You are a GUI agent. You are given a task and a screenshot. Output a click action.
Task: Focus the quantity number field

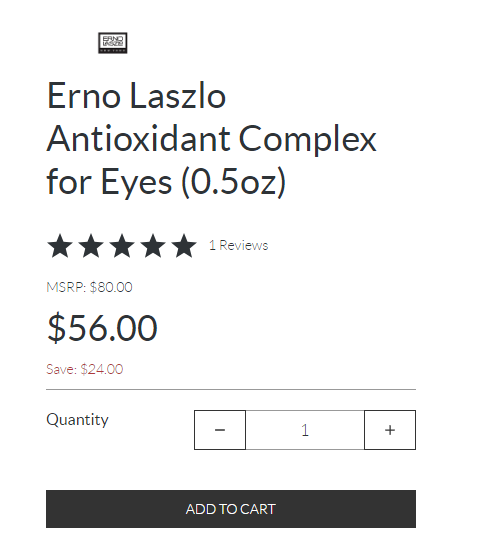pos(305,430)
